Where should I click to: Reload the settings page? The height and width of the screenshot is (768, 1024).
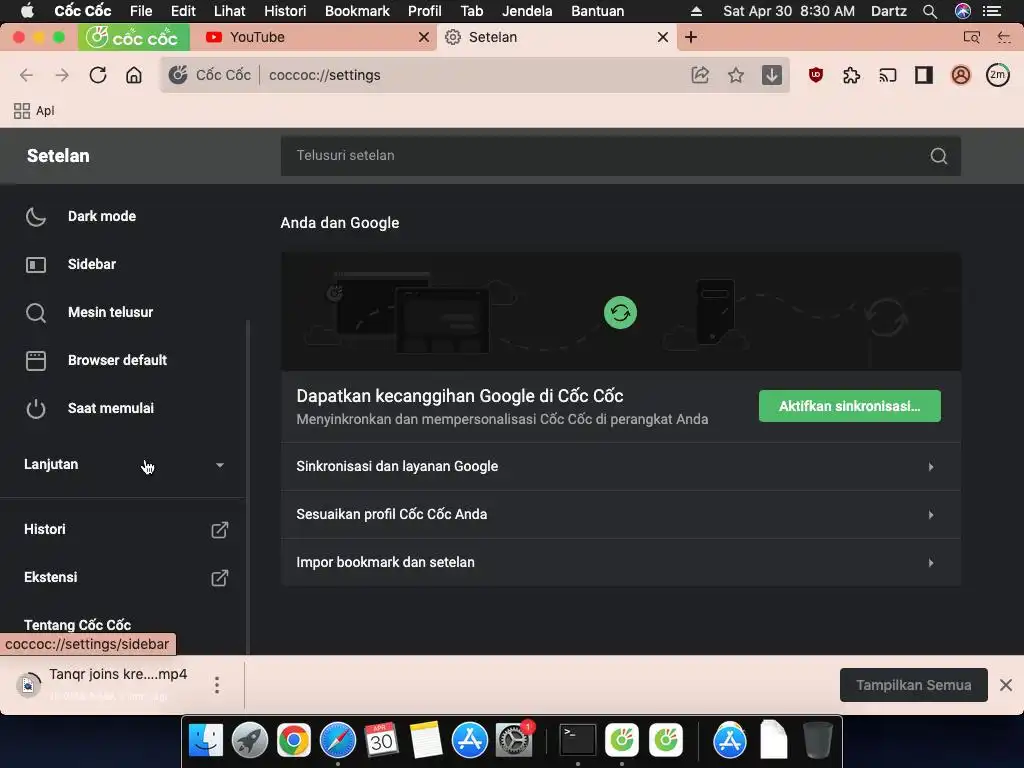(x=98, y=75)
